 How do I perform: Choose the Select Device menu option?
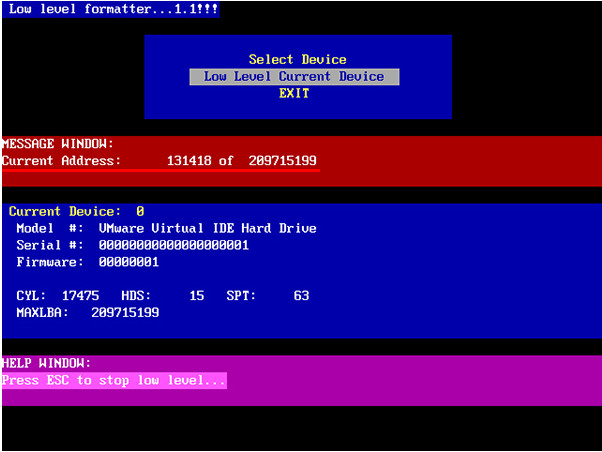click(297, 60)
